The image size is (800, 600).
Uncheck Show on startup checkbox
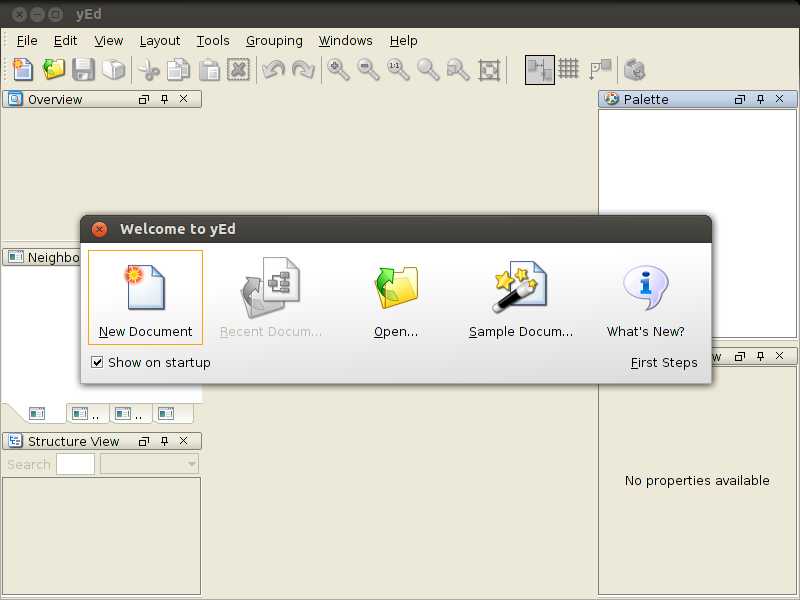97,362
